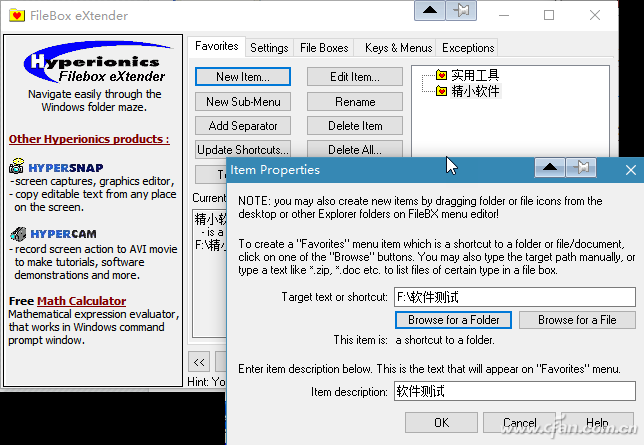Click the roll-up arrow in Item Properties title bar
Screen dimensions: 644x445
[550, 167]
